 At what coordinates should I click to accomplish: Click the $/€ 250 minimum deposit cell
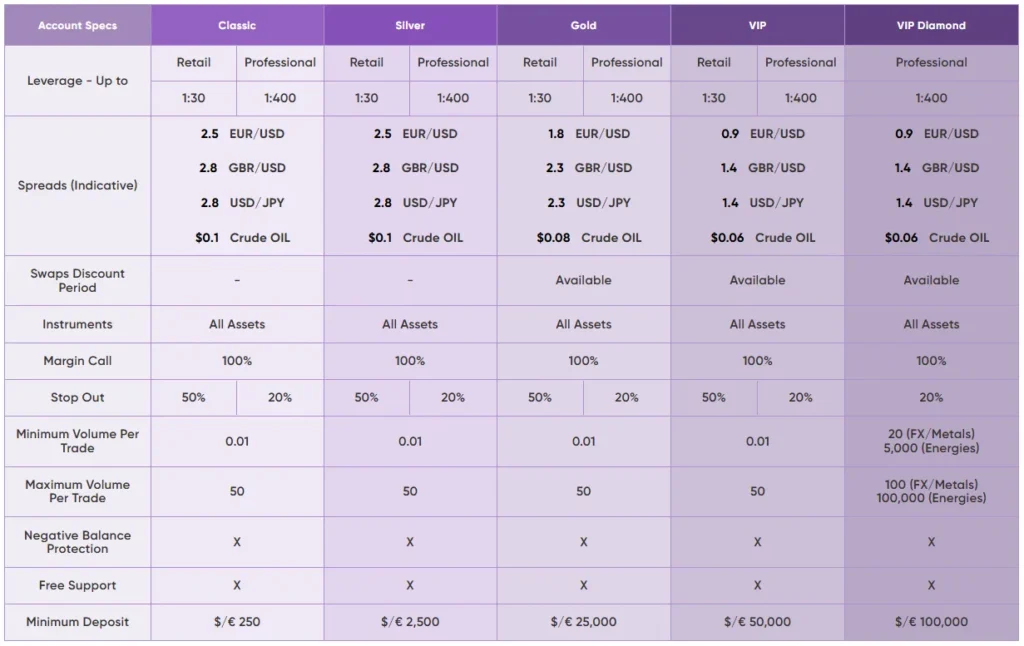tap(237, 622)
